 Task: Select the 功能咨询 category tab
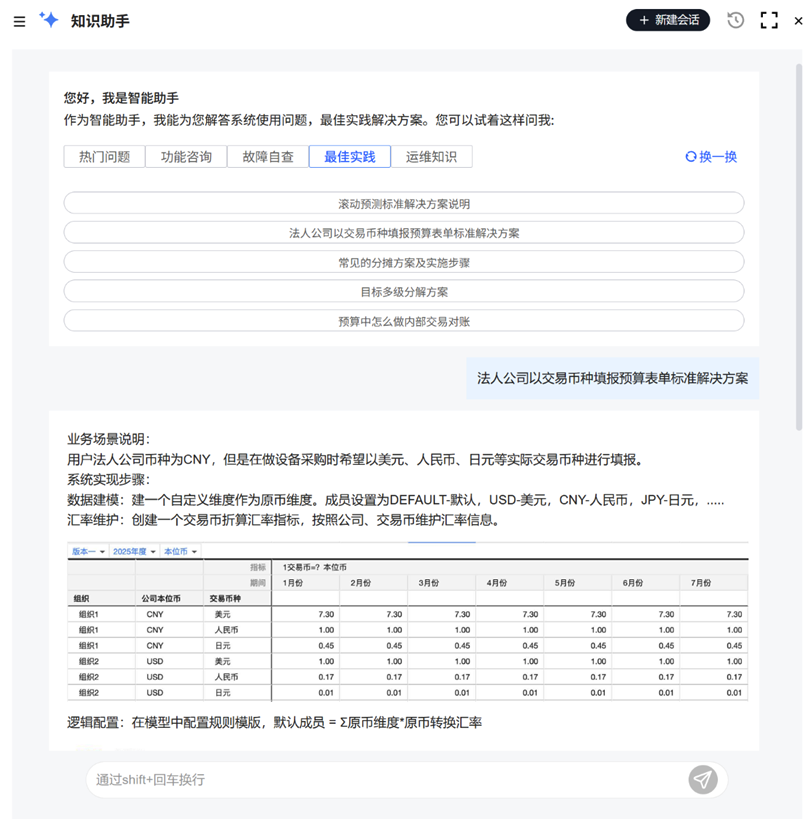pos(185,156)
